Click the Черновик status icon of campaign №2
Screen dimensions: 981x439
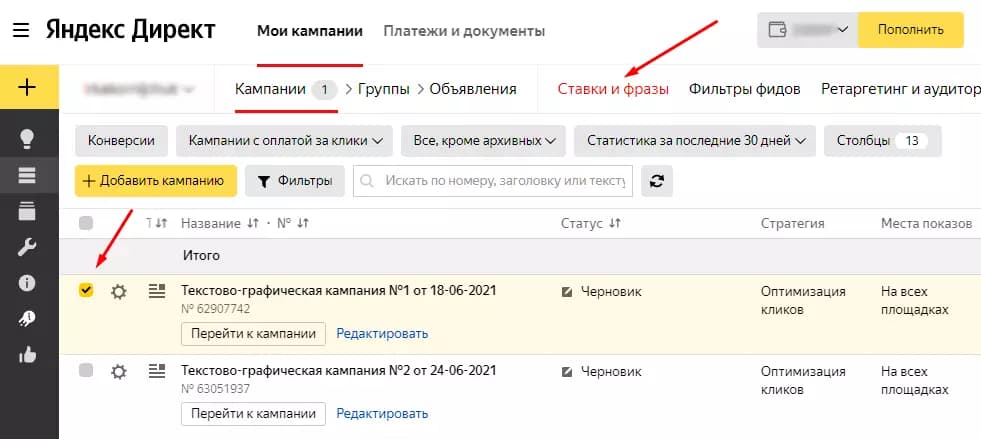567,372
